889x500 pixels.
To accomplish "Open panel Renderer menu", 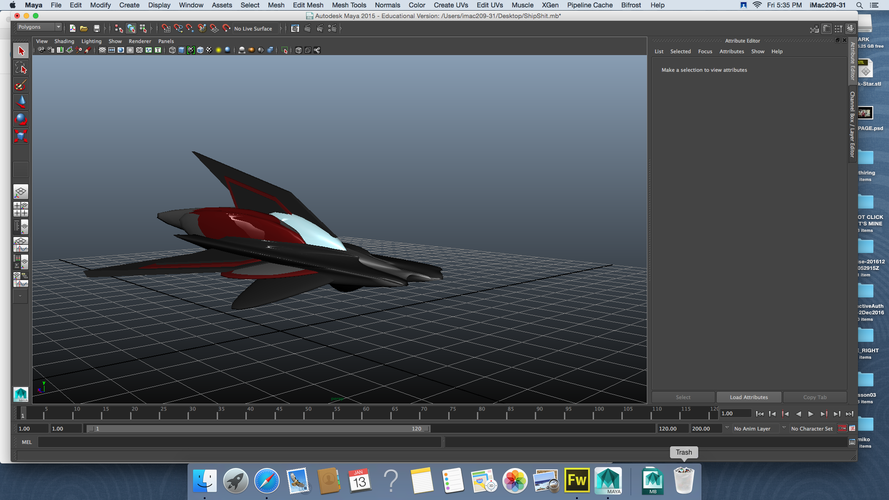I will tap(139, 41).
